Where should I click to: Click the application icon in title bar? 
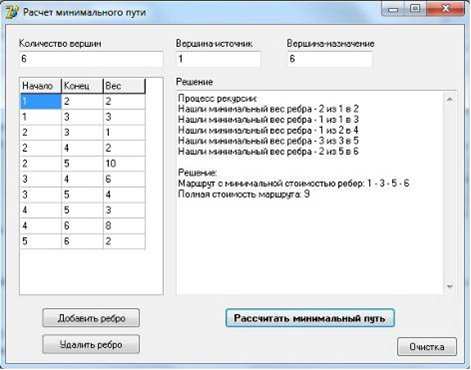coord(12,13)
